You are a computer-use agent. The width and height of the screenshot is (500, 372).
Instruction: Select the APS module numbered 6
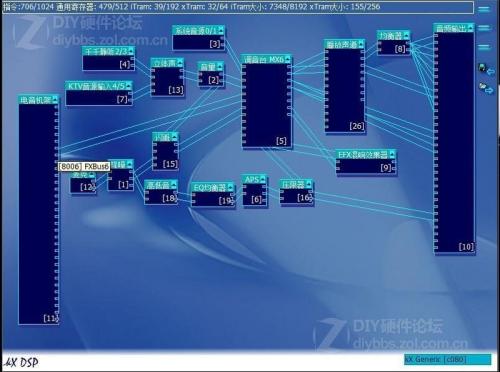pyautogui.click(x=255, y=191)
